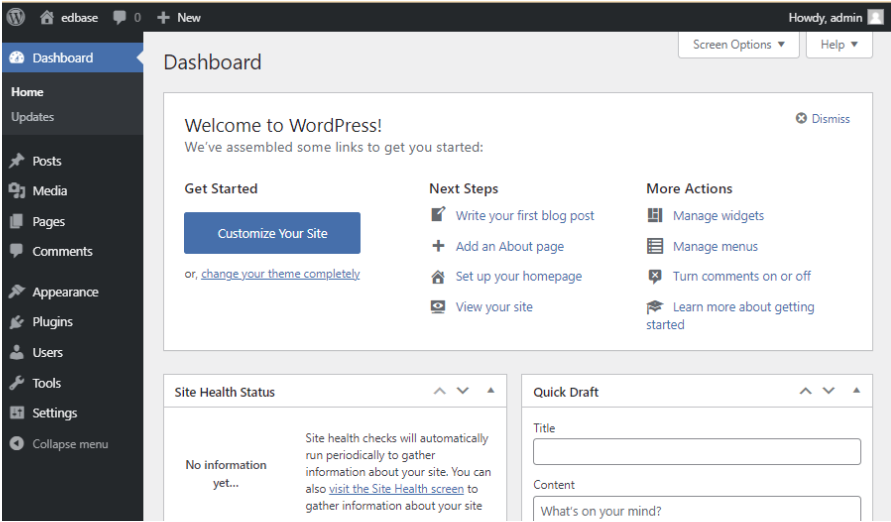891x522 pixels.
Task: Focus the What's on your mind content box
Action: click(x=697, y=509)
